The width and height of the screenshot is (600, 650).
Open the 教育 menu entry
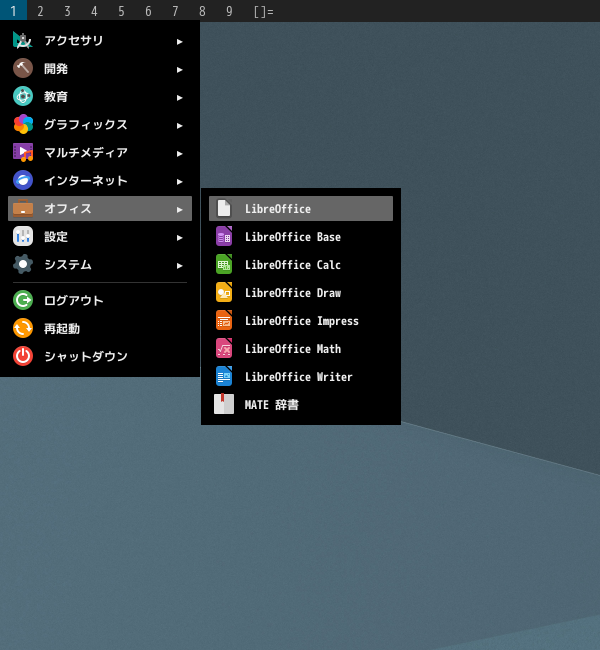click(x=100, y=97)
